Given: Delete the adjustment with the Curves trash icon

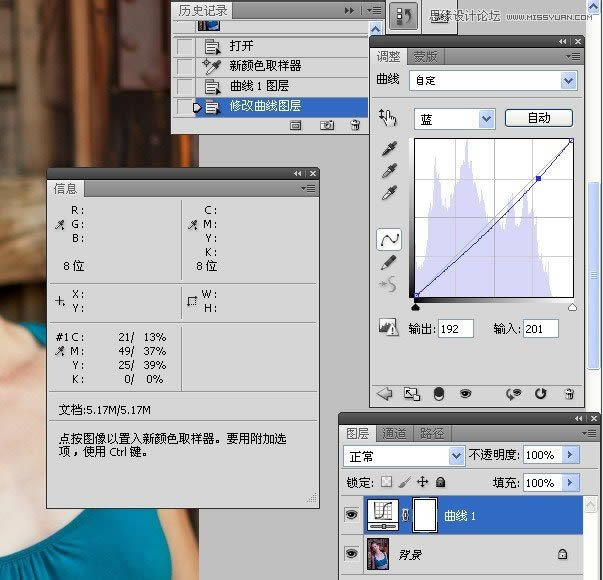Looking at the screenshot, I should [569, 394].
